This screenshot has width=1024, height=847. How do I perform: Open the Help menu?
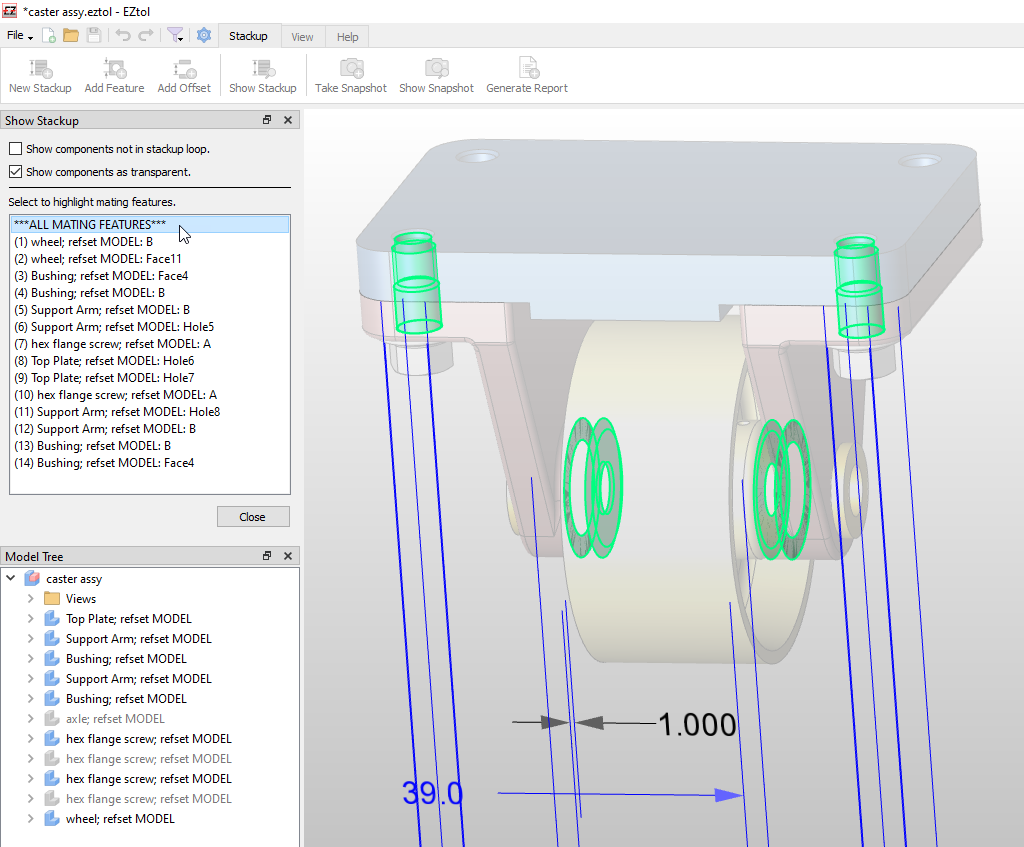[x=347, y=36]
